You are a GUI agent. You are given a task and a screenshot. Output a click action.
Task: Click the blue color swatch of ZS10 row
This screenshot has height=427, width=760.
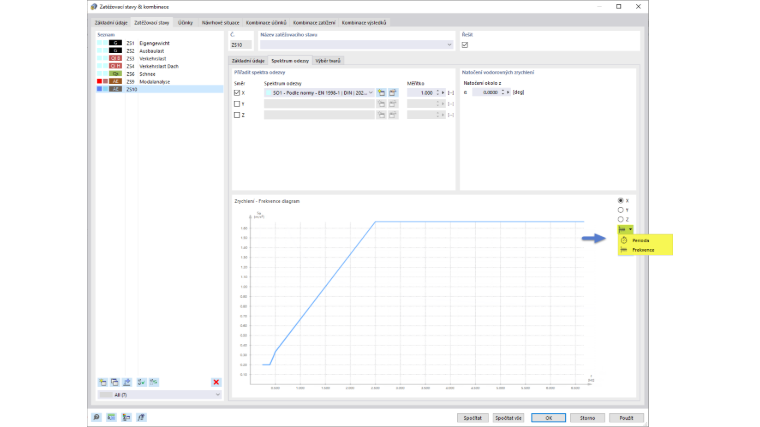99,89
